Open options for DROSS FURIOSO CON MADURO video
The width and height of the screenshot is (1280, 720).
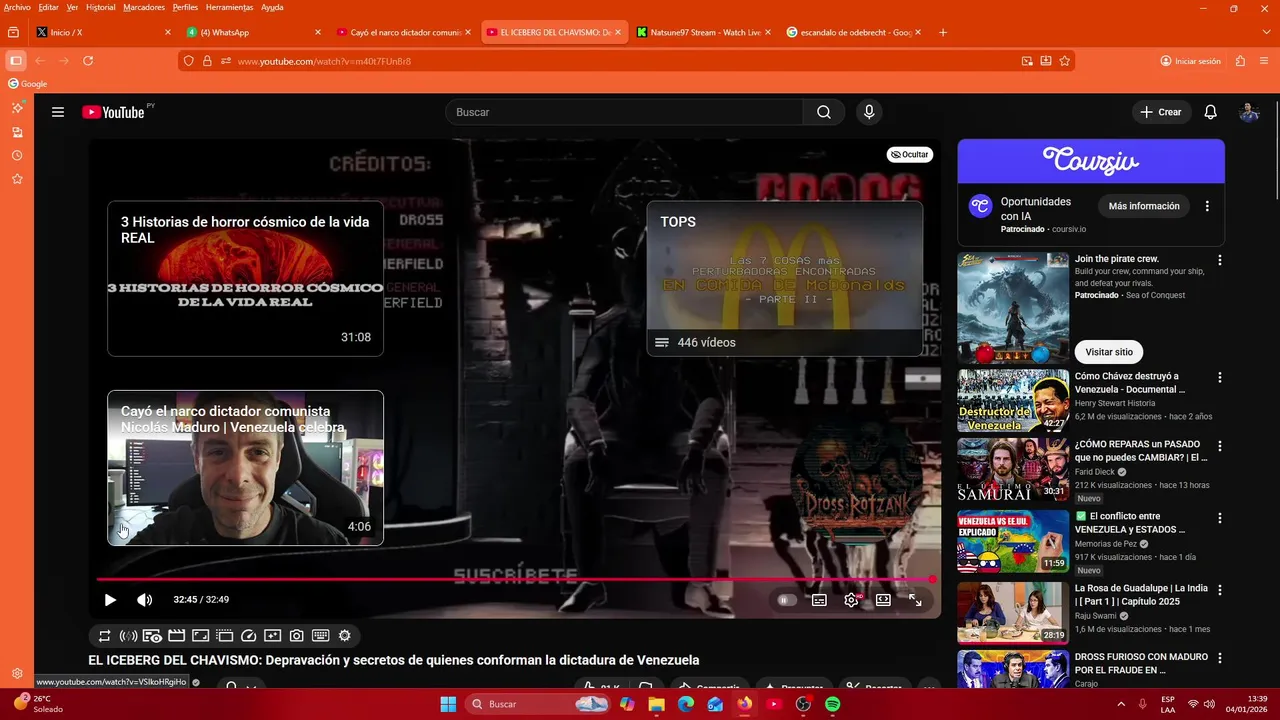[x=1219, y=658]
